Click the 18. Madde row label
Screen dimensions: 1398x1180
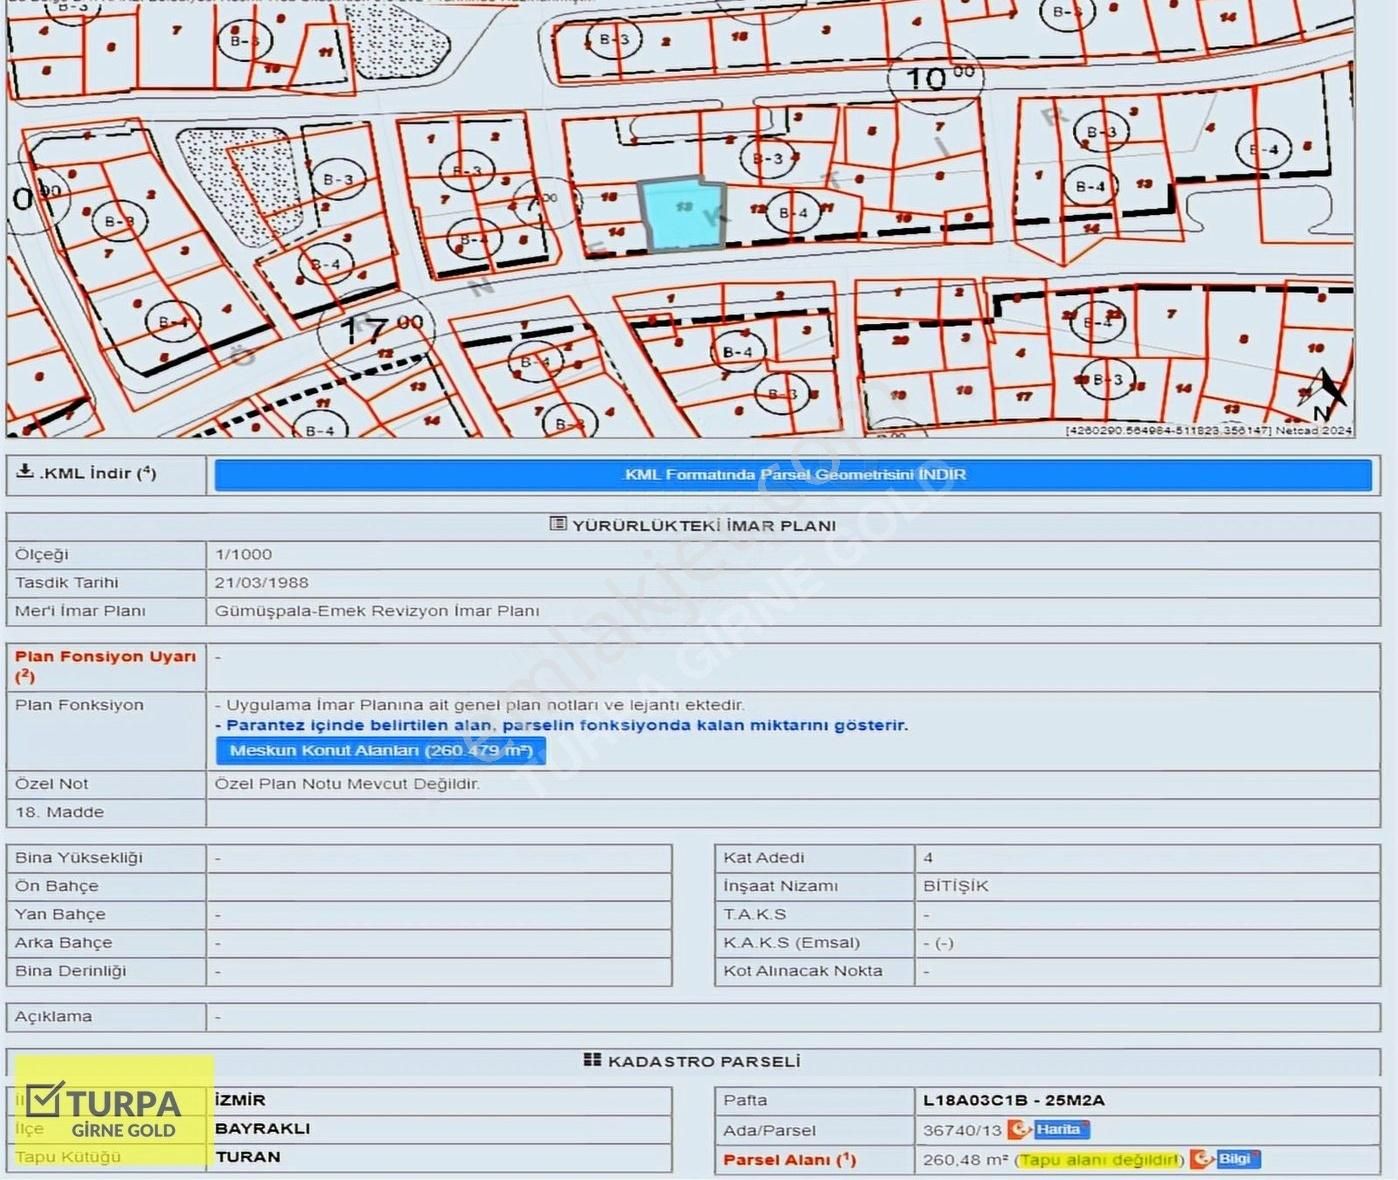[59, 812]
